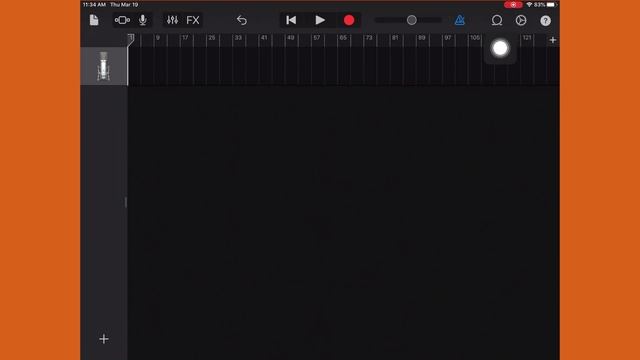The image size is (640, 360).
Task: Toggle the metronome
Action: [460, 20]
